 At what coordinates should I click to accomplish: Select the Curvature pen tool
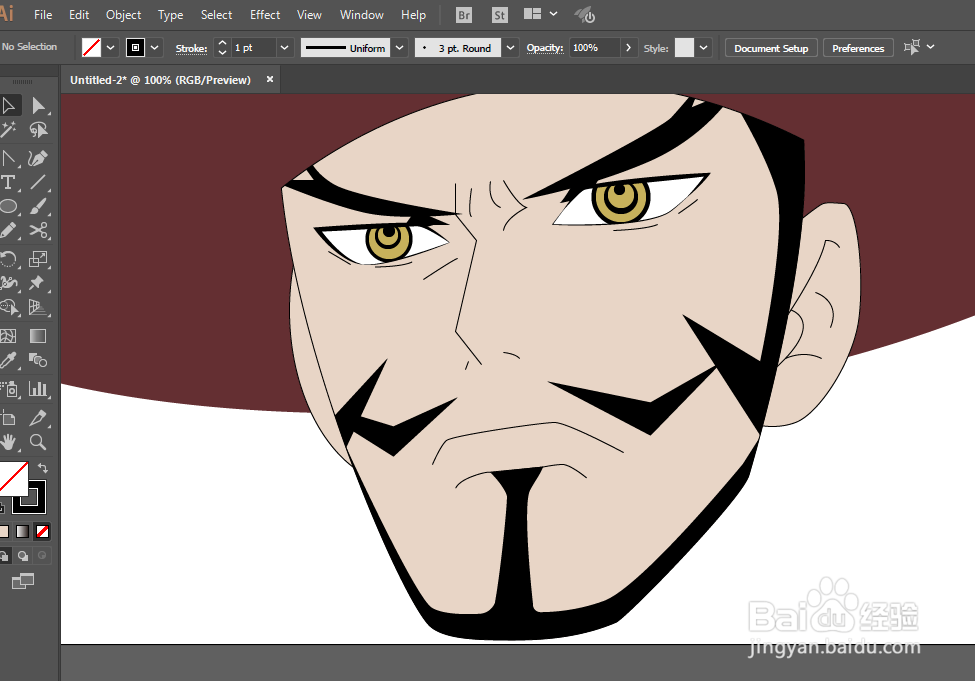tap(39, 158)
